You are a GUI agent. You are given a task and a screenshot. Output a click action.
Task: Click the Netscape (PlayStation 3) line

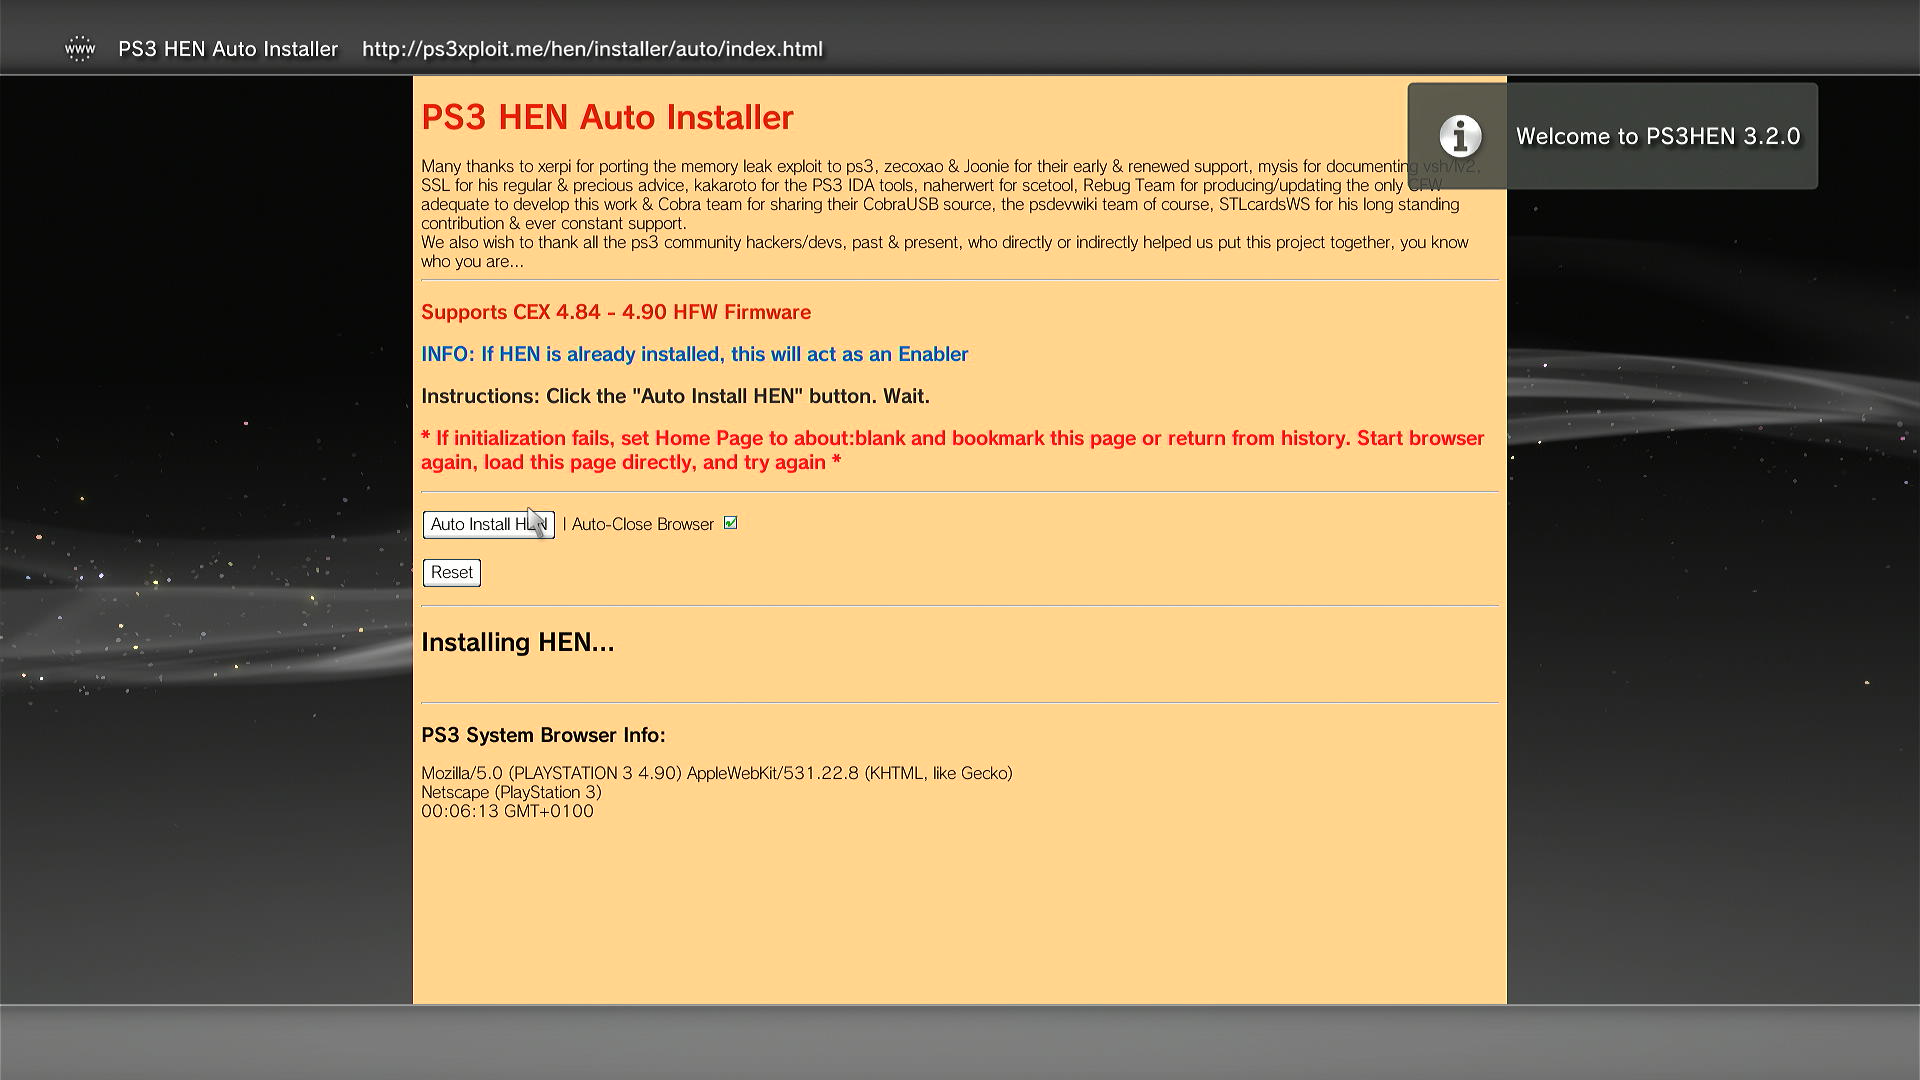point(511,792)
